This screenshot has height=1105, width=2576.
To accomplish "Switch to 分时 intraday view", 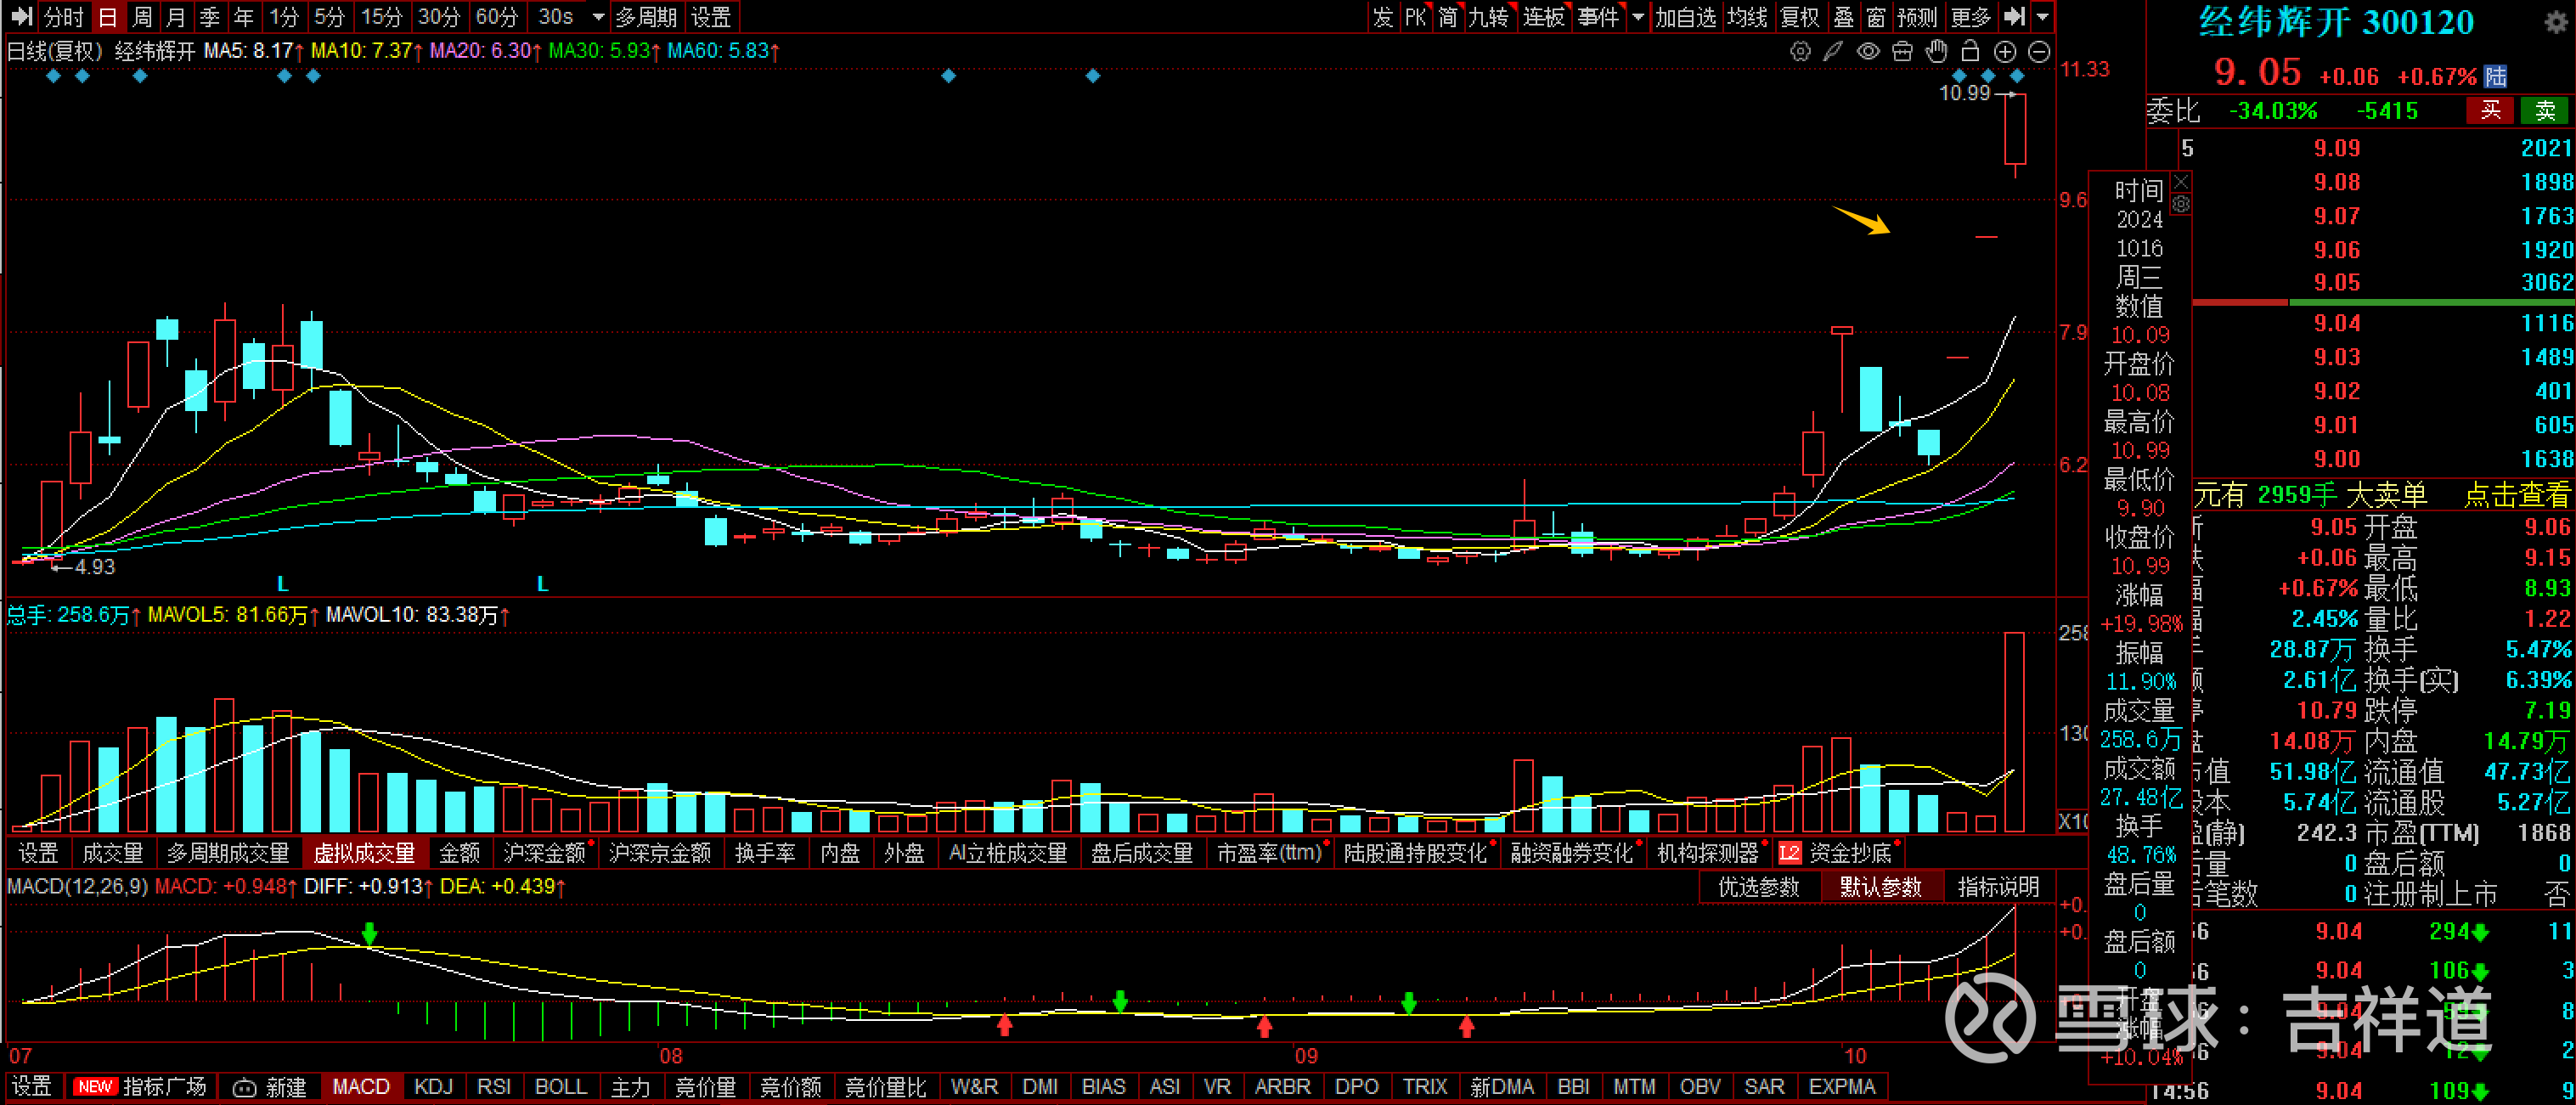I will pos(65,17).
